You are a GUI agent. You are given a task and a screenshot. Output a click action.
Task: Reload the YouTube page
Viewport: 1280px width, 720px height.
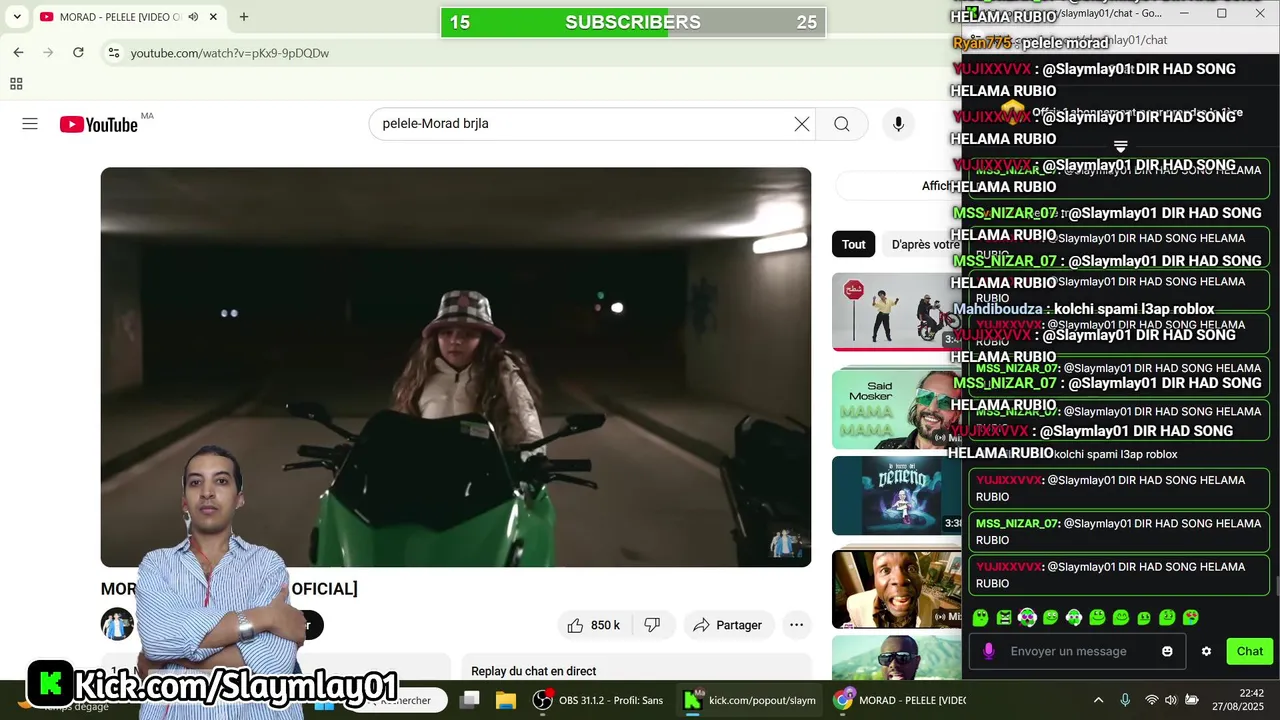coord(78,52)
